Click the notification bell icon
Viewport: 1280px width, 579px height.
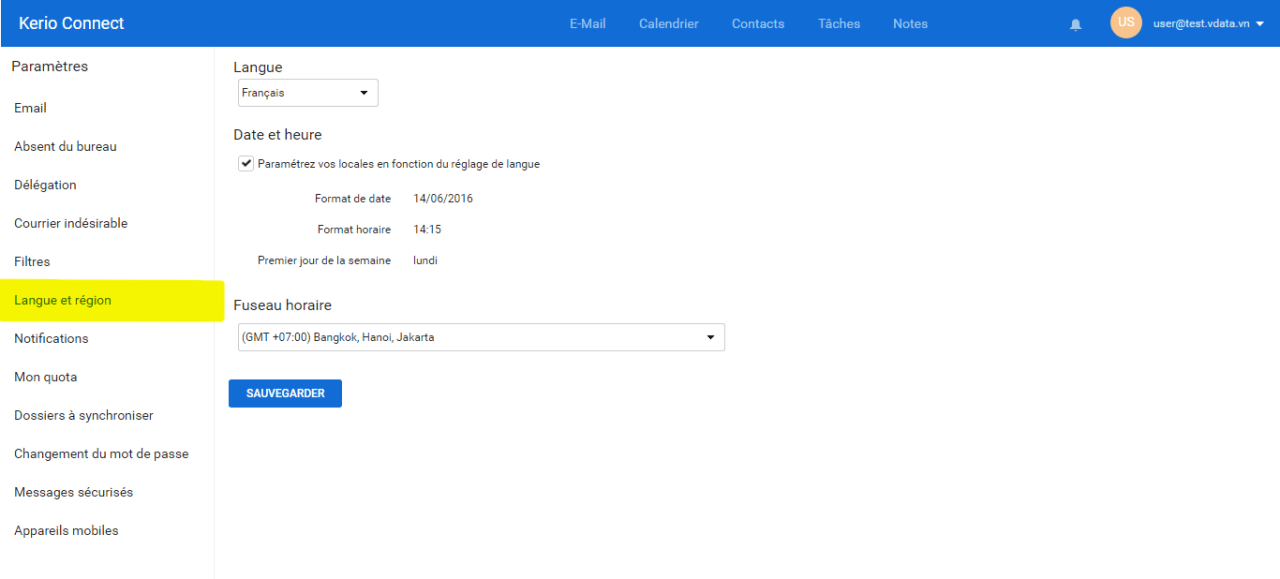click(x=1076, y=24)
